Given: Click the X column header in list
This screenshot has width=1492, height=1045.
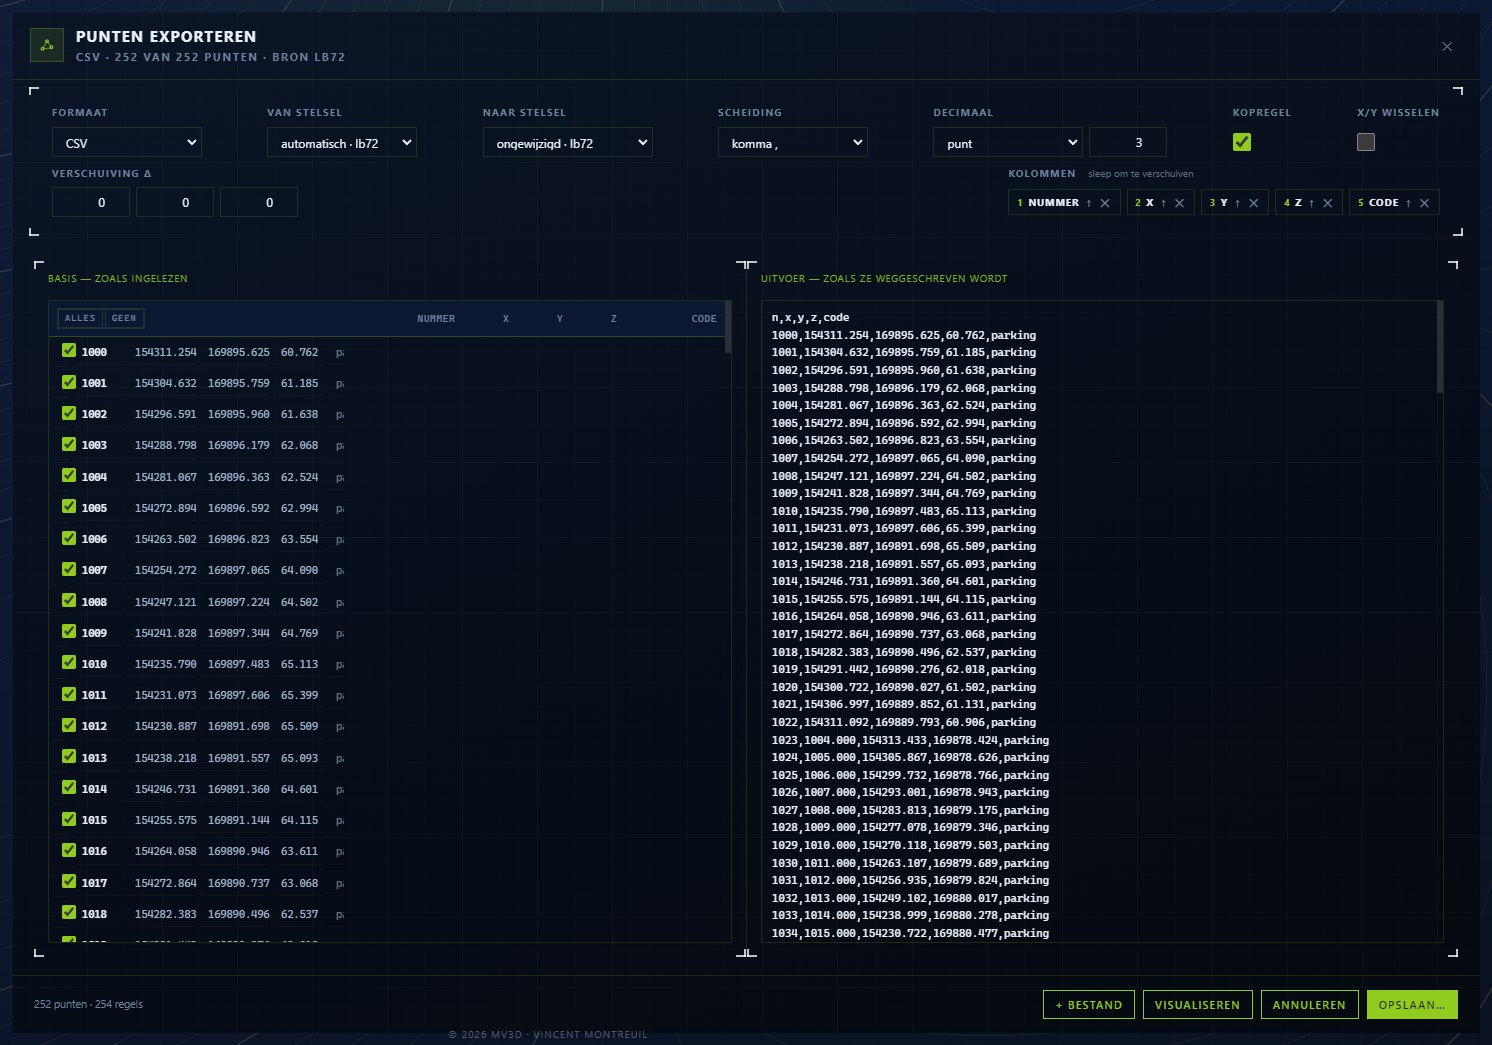Looking at the screenshot, I should [x=506, y=319].
